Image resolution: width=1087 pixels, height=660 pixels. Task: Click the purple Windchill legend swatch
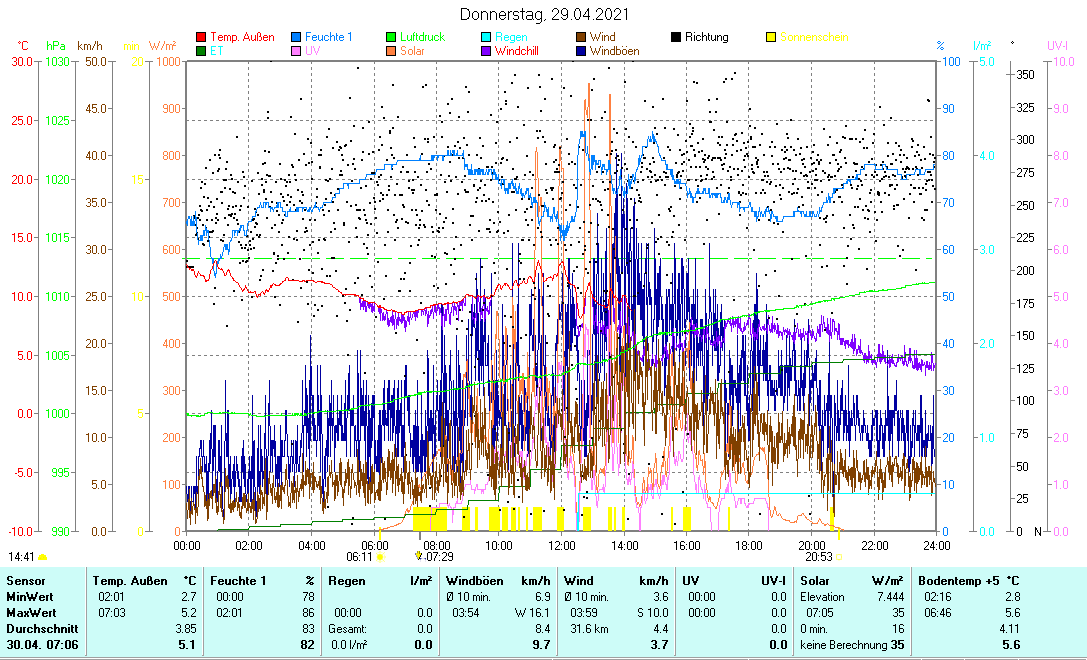click(x=486, y=50)
